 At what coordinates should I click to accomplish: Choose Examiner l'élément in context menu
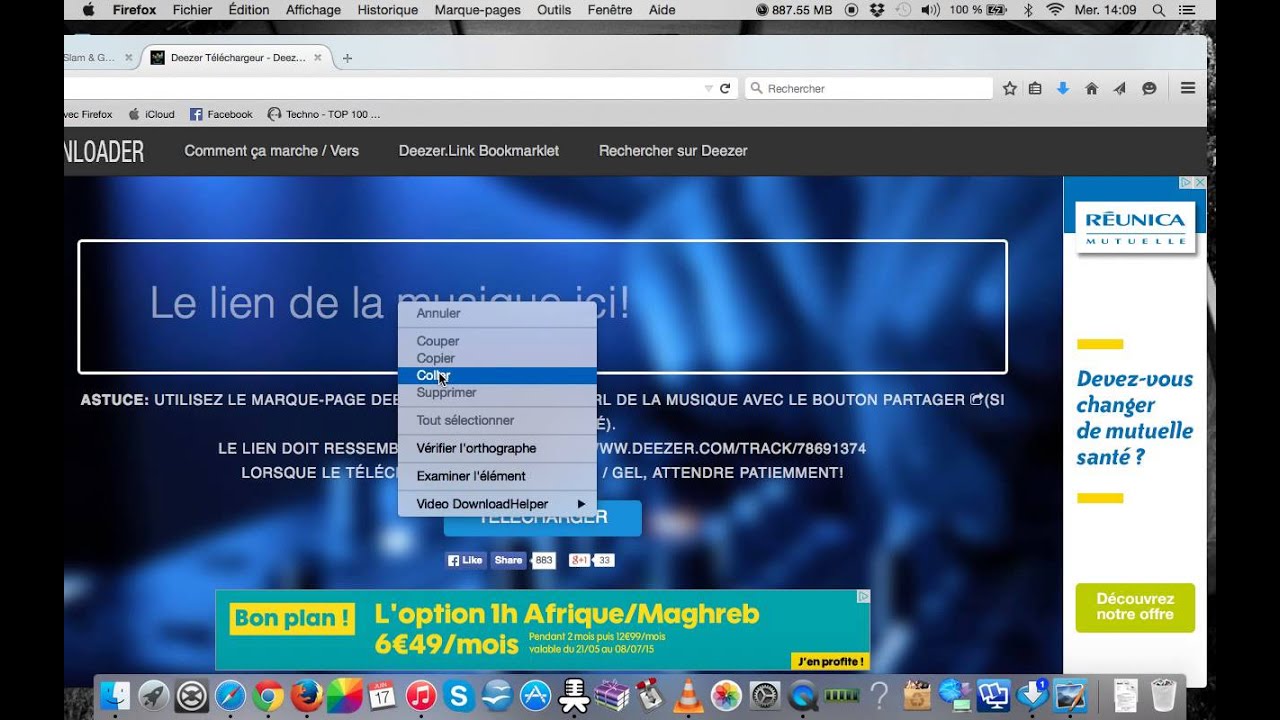497,476
